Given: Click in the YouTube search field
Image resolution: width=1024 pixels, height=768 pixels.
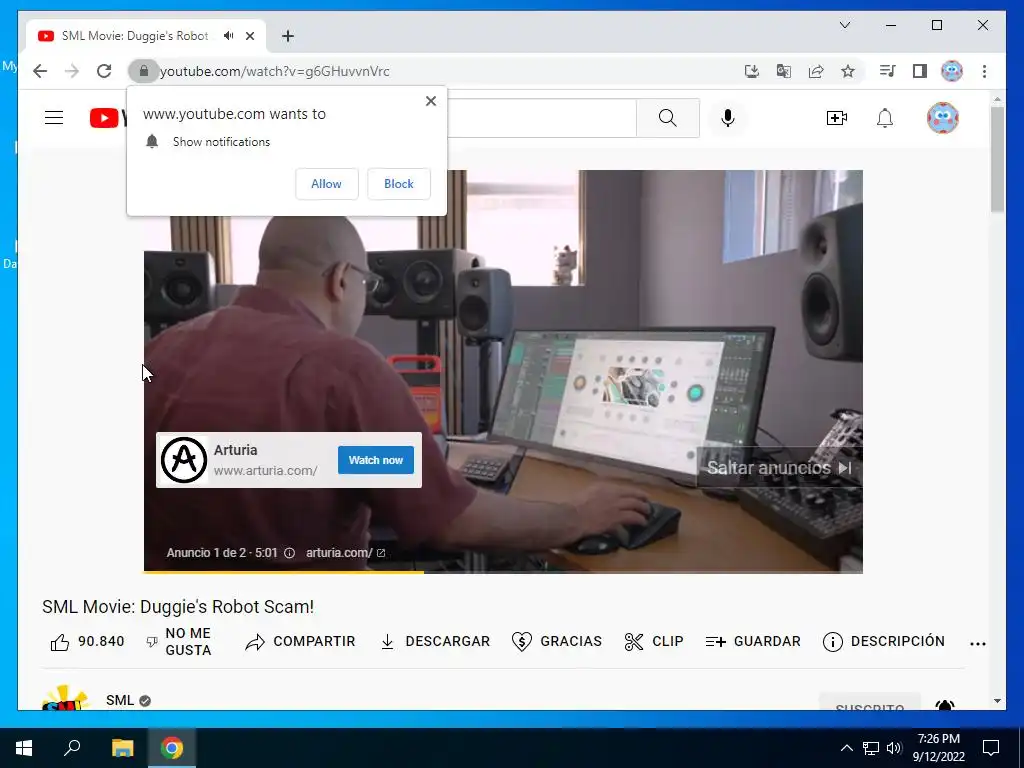Looking at the screenshot, I should pyautogui.click(x=542, y=118).
